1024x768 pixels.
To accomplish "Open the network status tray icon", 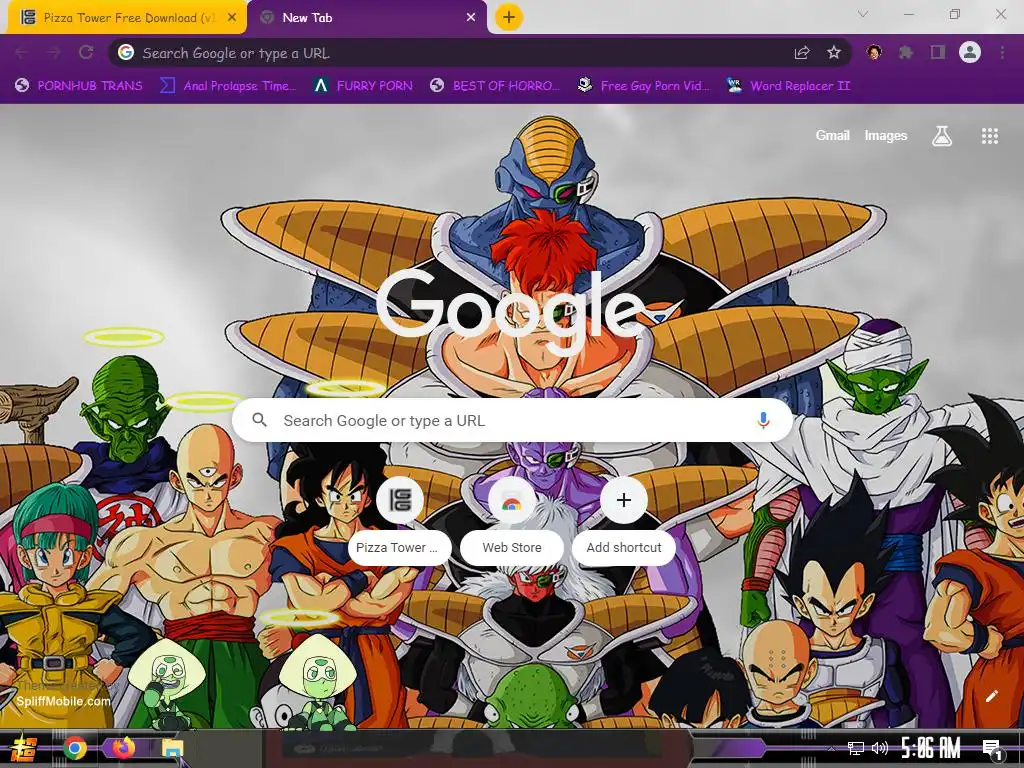I will tap(856, 748).
